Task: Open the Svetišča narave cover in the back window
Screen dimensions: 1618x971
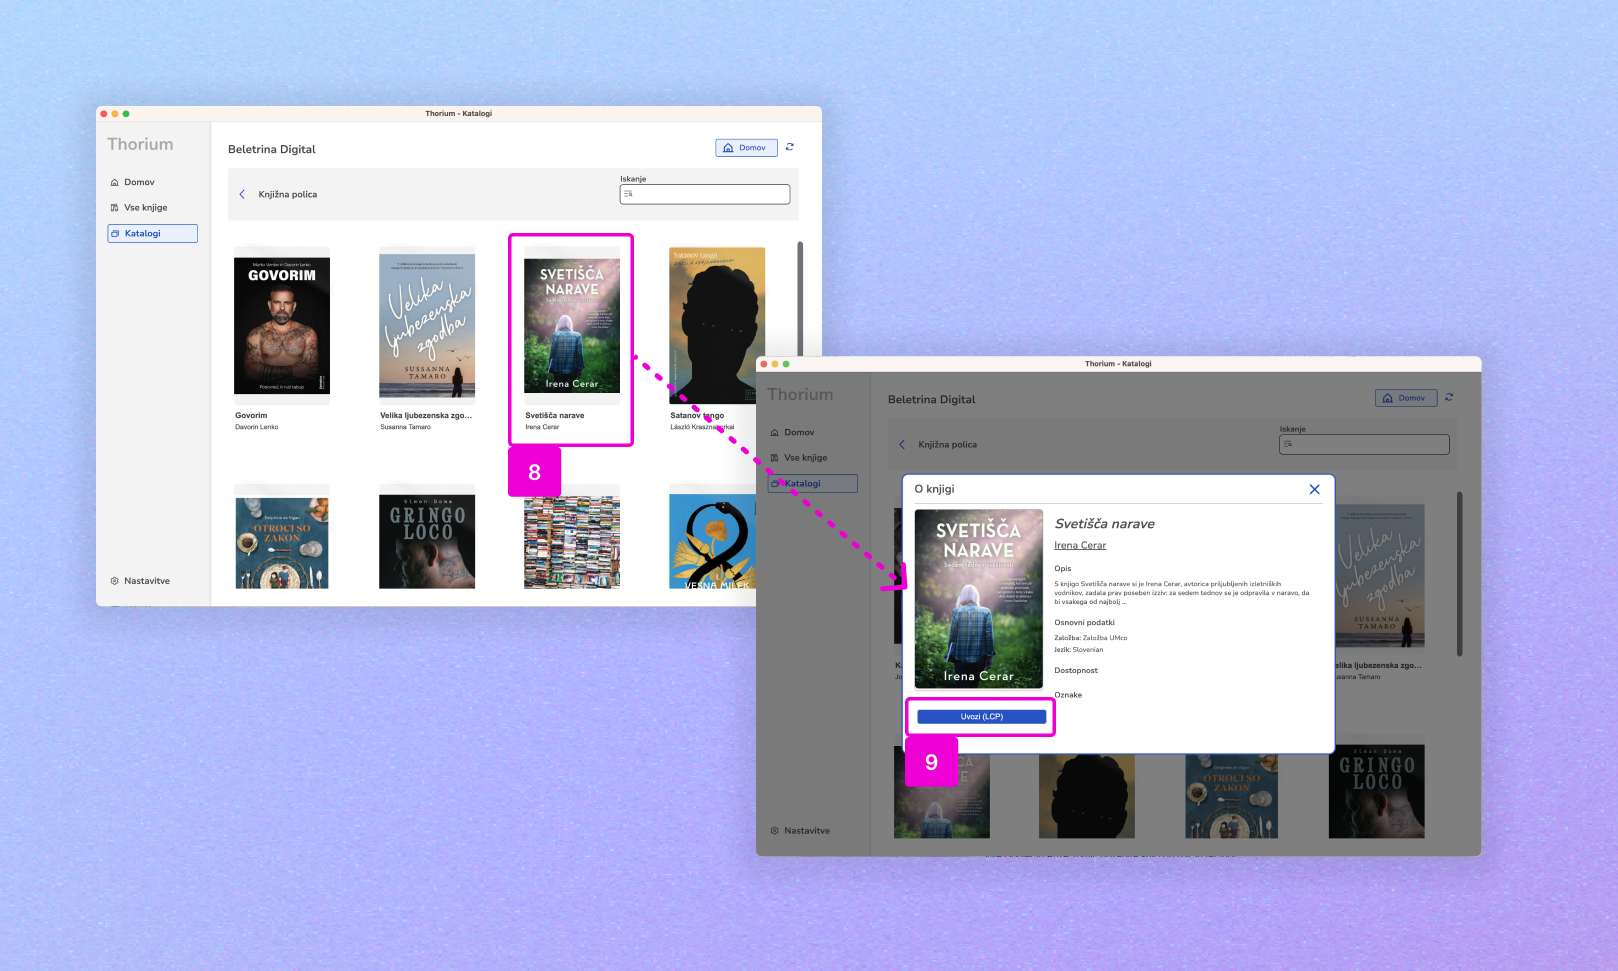Action: coord(572,326)
